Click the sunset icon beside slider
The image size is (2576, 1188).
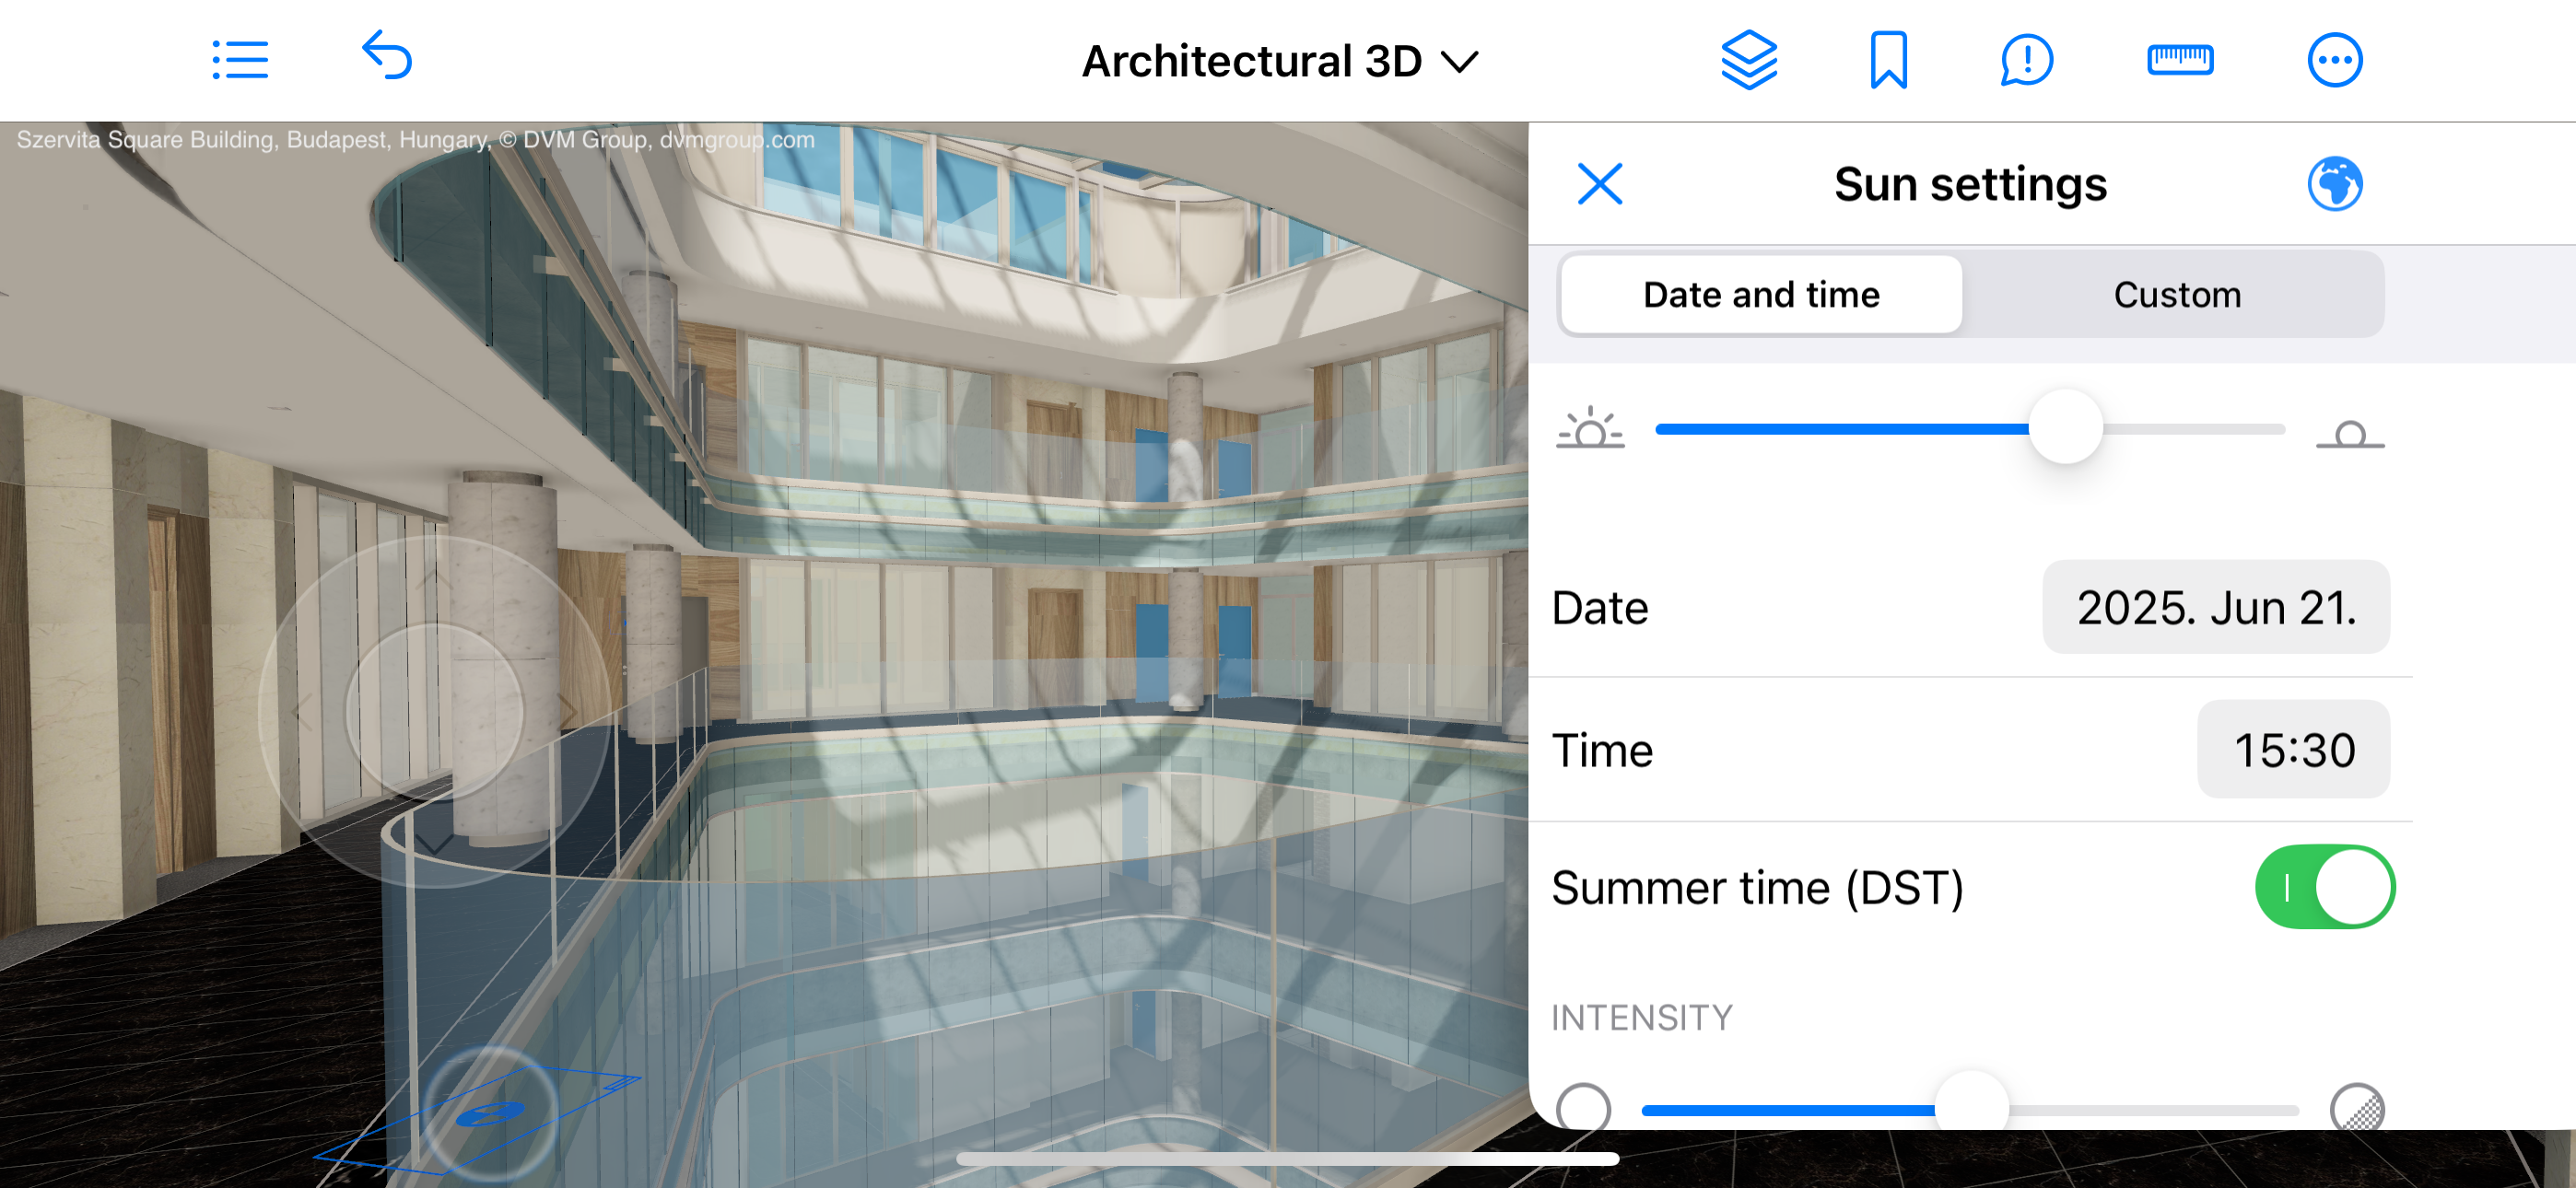tap(2350, 434)
